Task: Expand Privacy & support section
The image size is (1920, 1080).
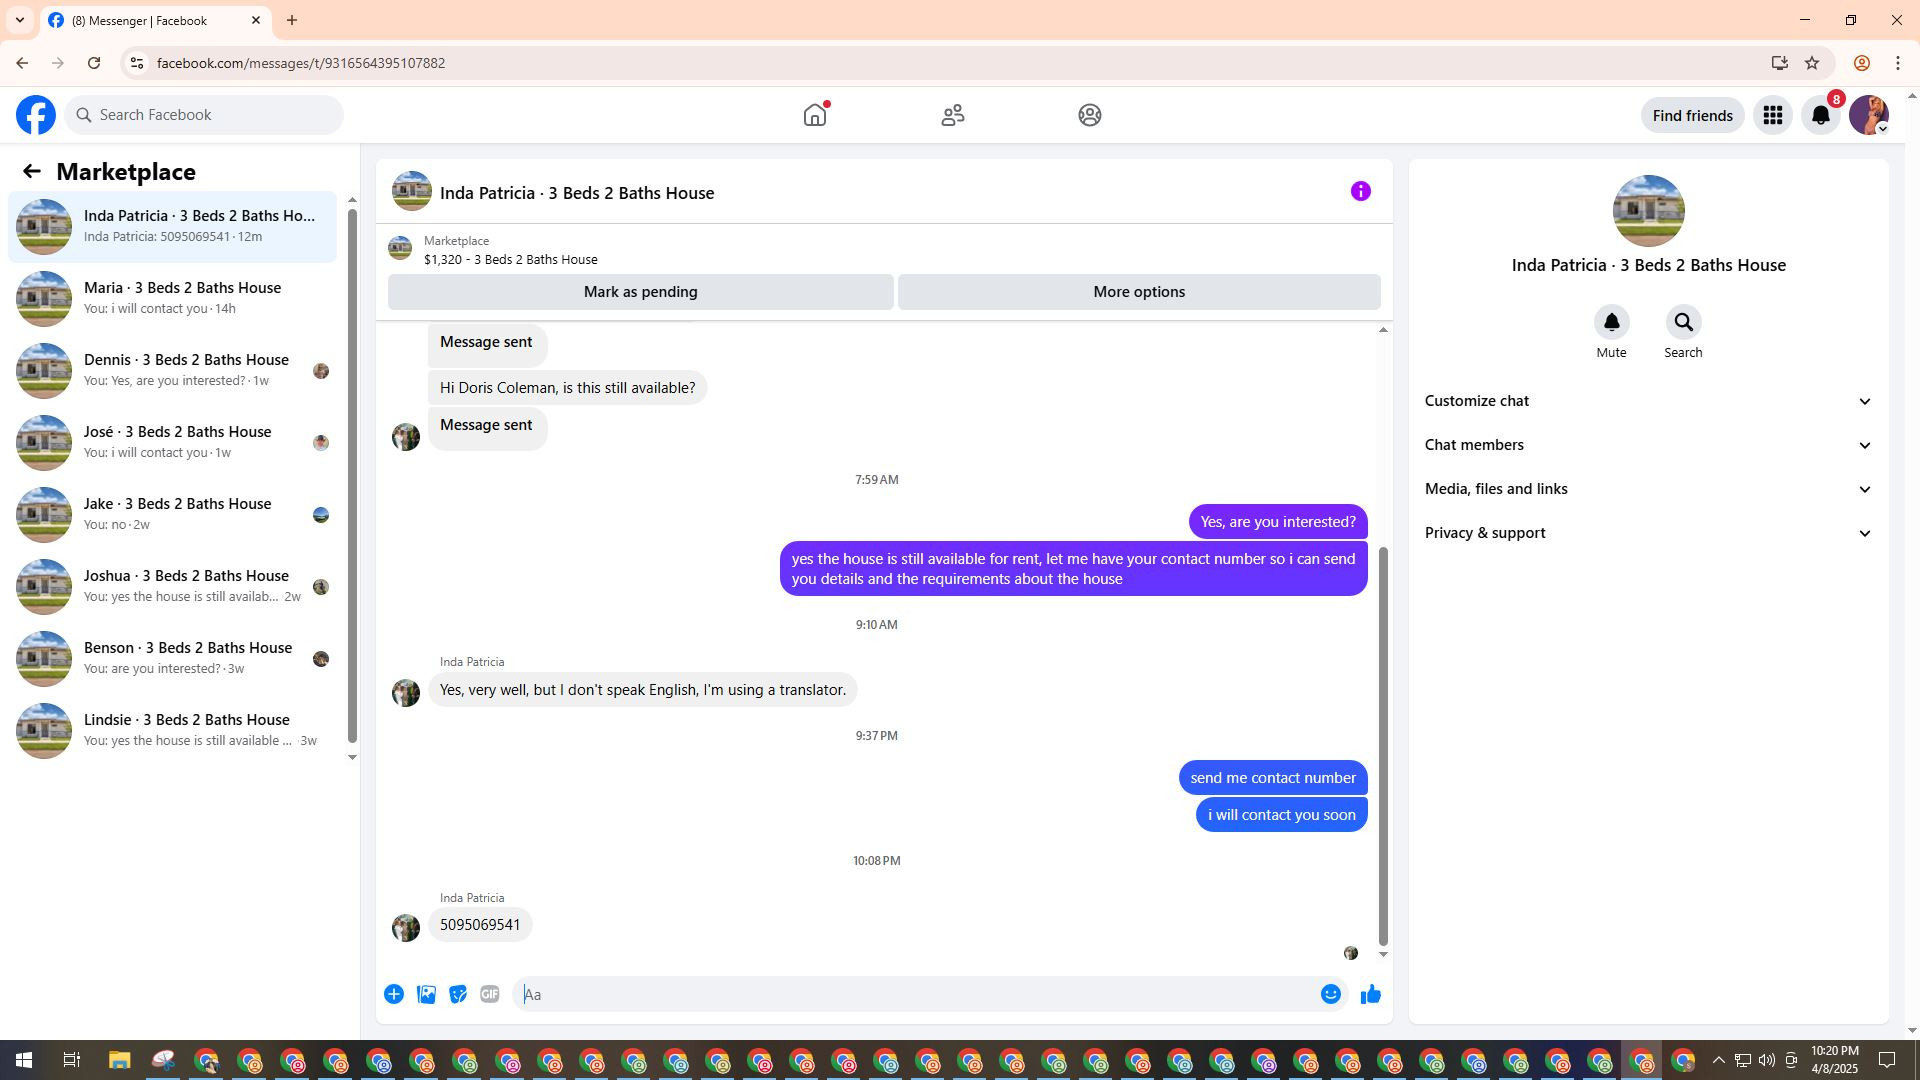Action: point(1648,533)
